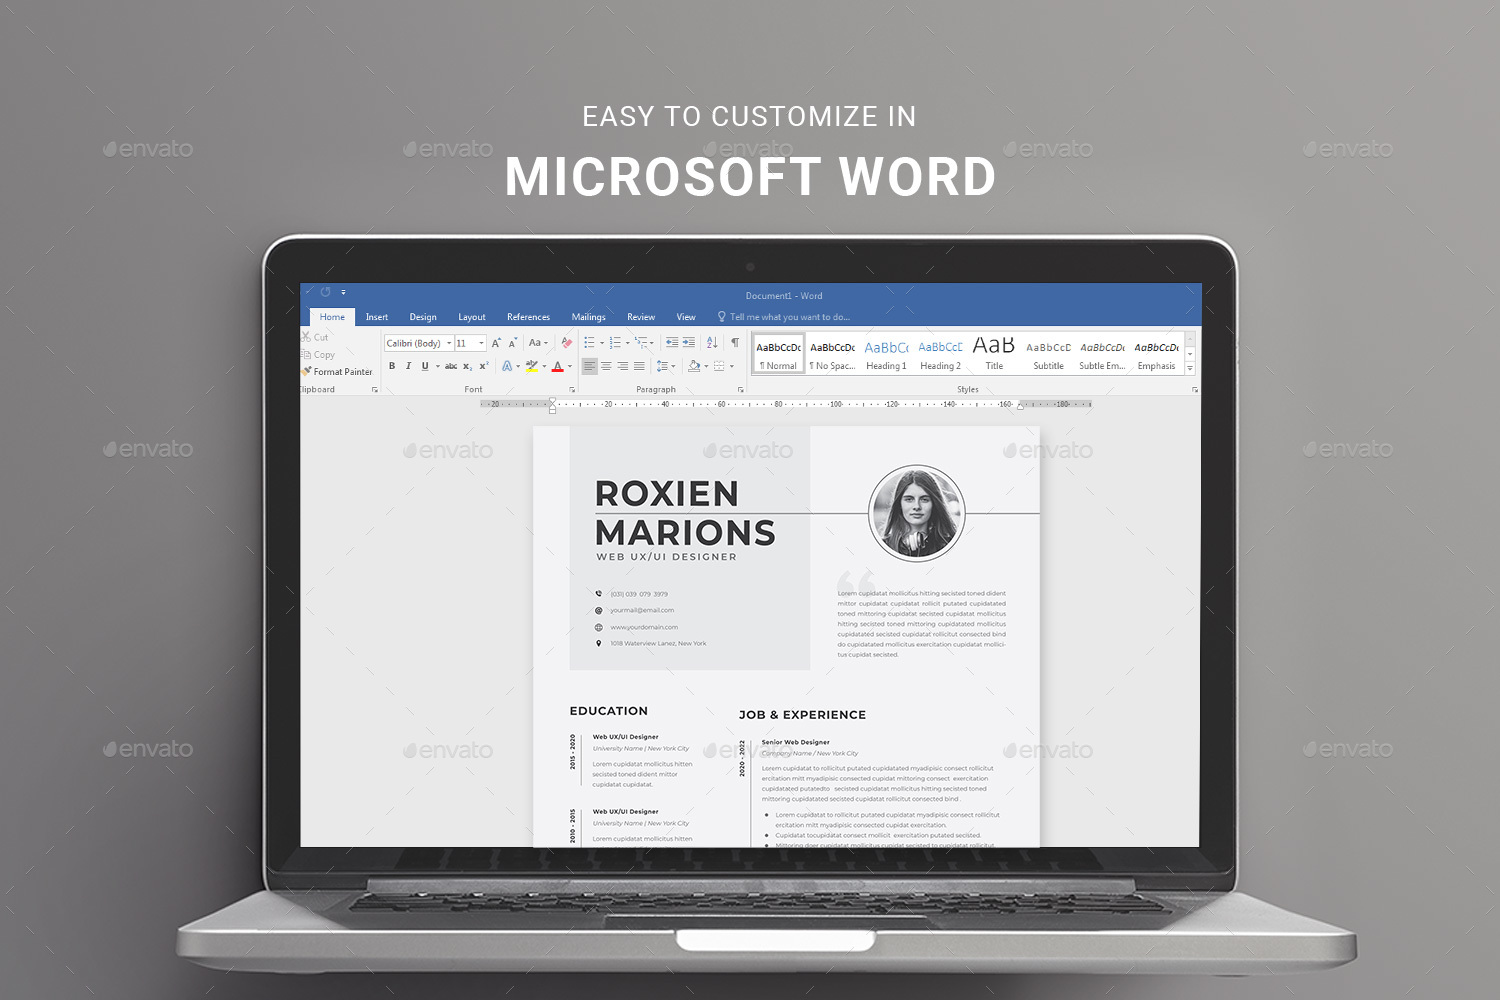The image size is (1500, 1000).
Task: Open the Mailings ribbon tab
Action: coord(588,316)
